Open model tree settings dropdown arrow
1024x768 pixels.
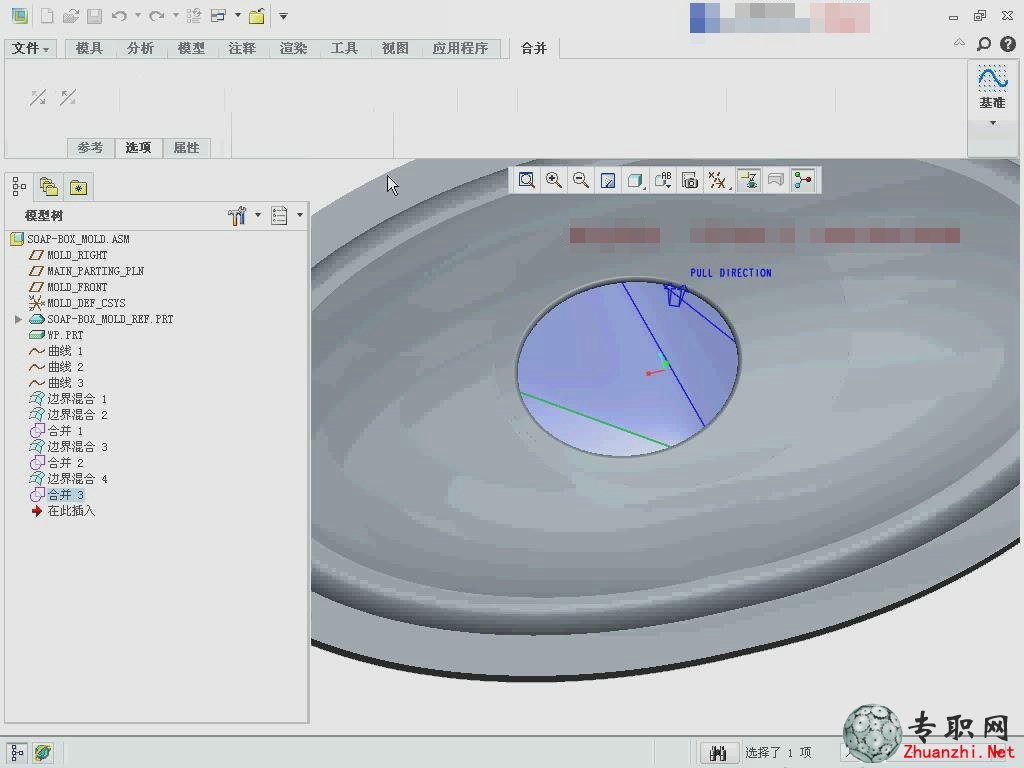click(x=258, y=215)
